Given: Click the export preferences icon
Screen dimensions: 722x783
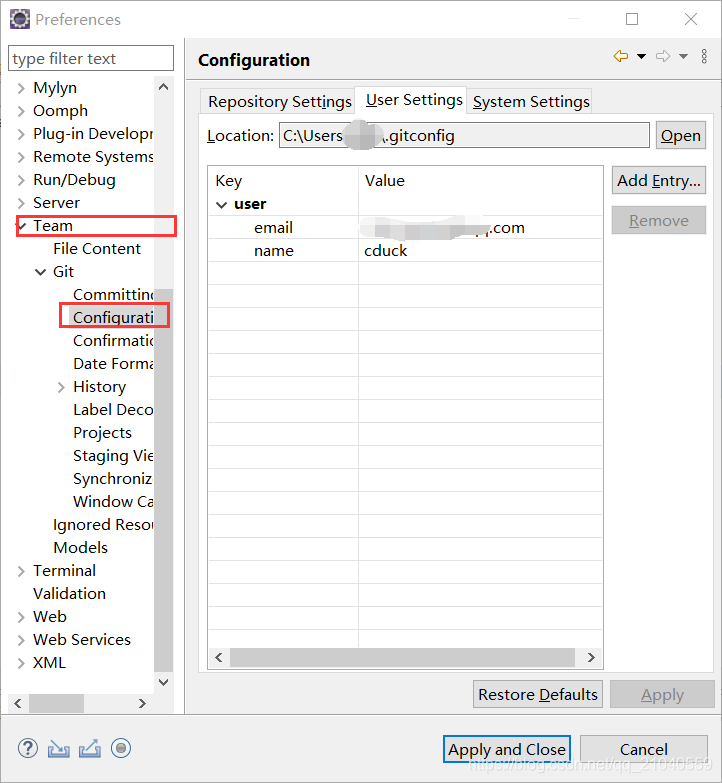Looking at the screenshot, I should (90, 749).
